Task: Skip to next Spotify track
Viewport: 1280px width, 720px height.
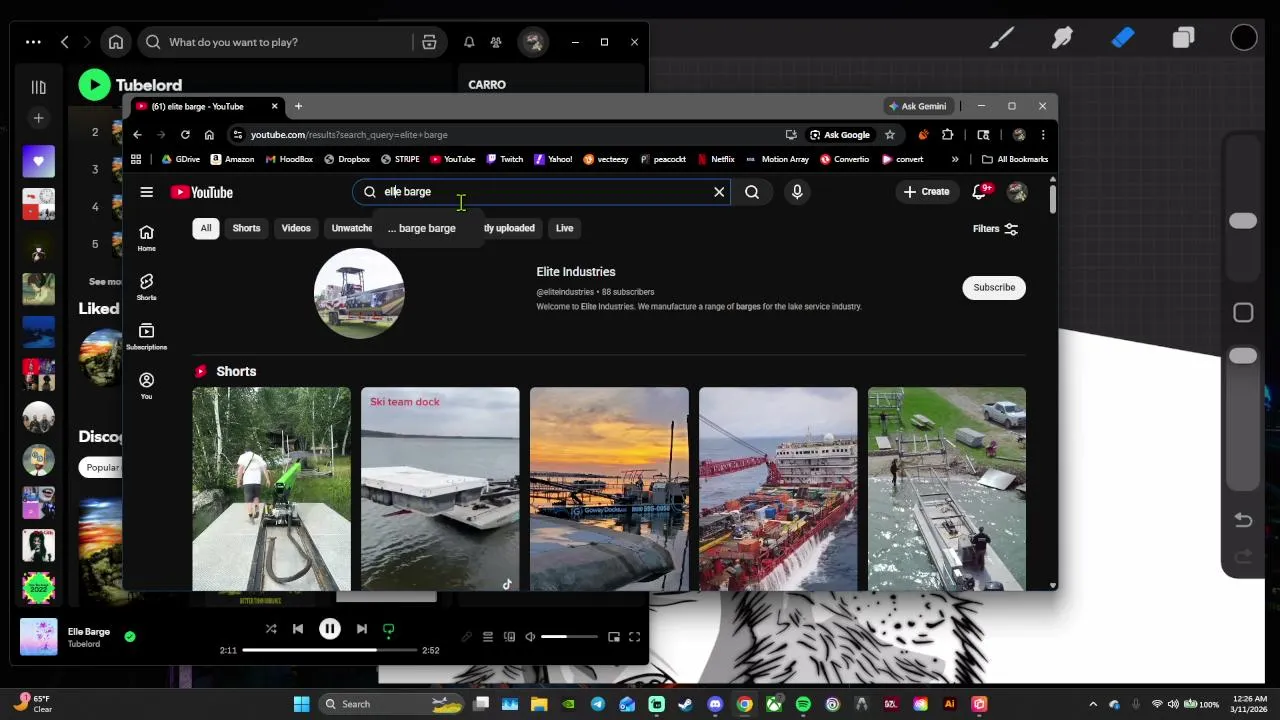Action: [x=361, y=629]
